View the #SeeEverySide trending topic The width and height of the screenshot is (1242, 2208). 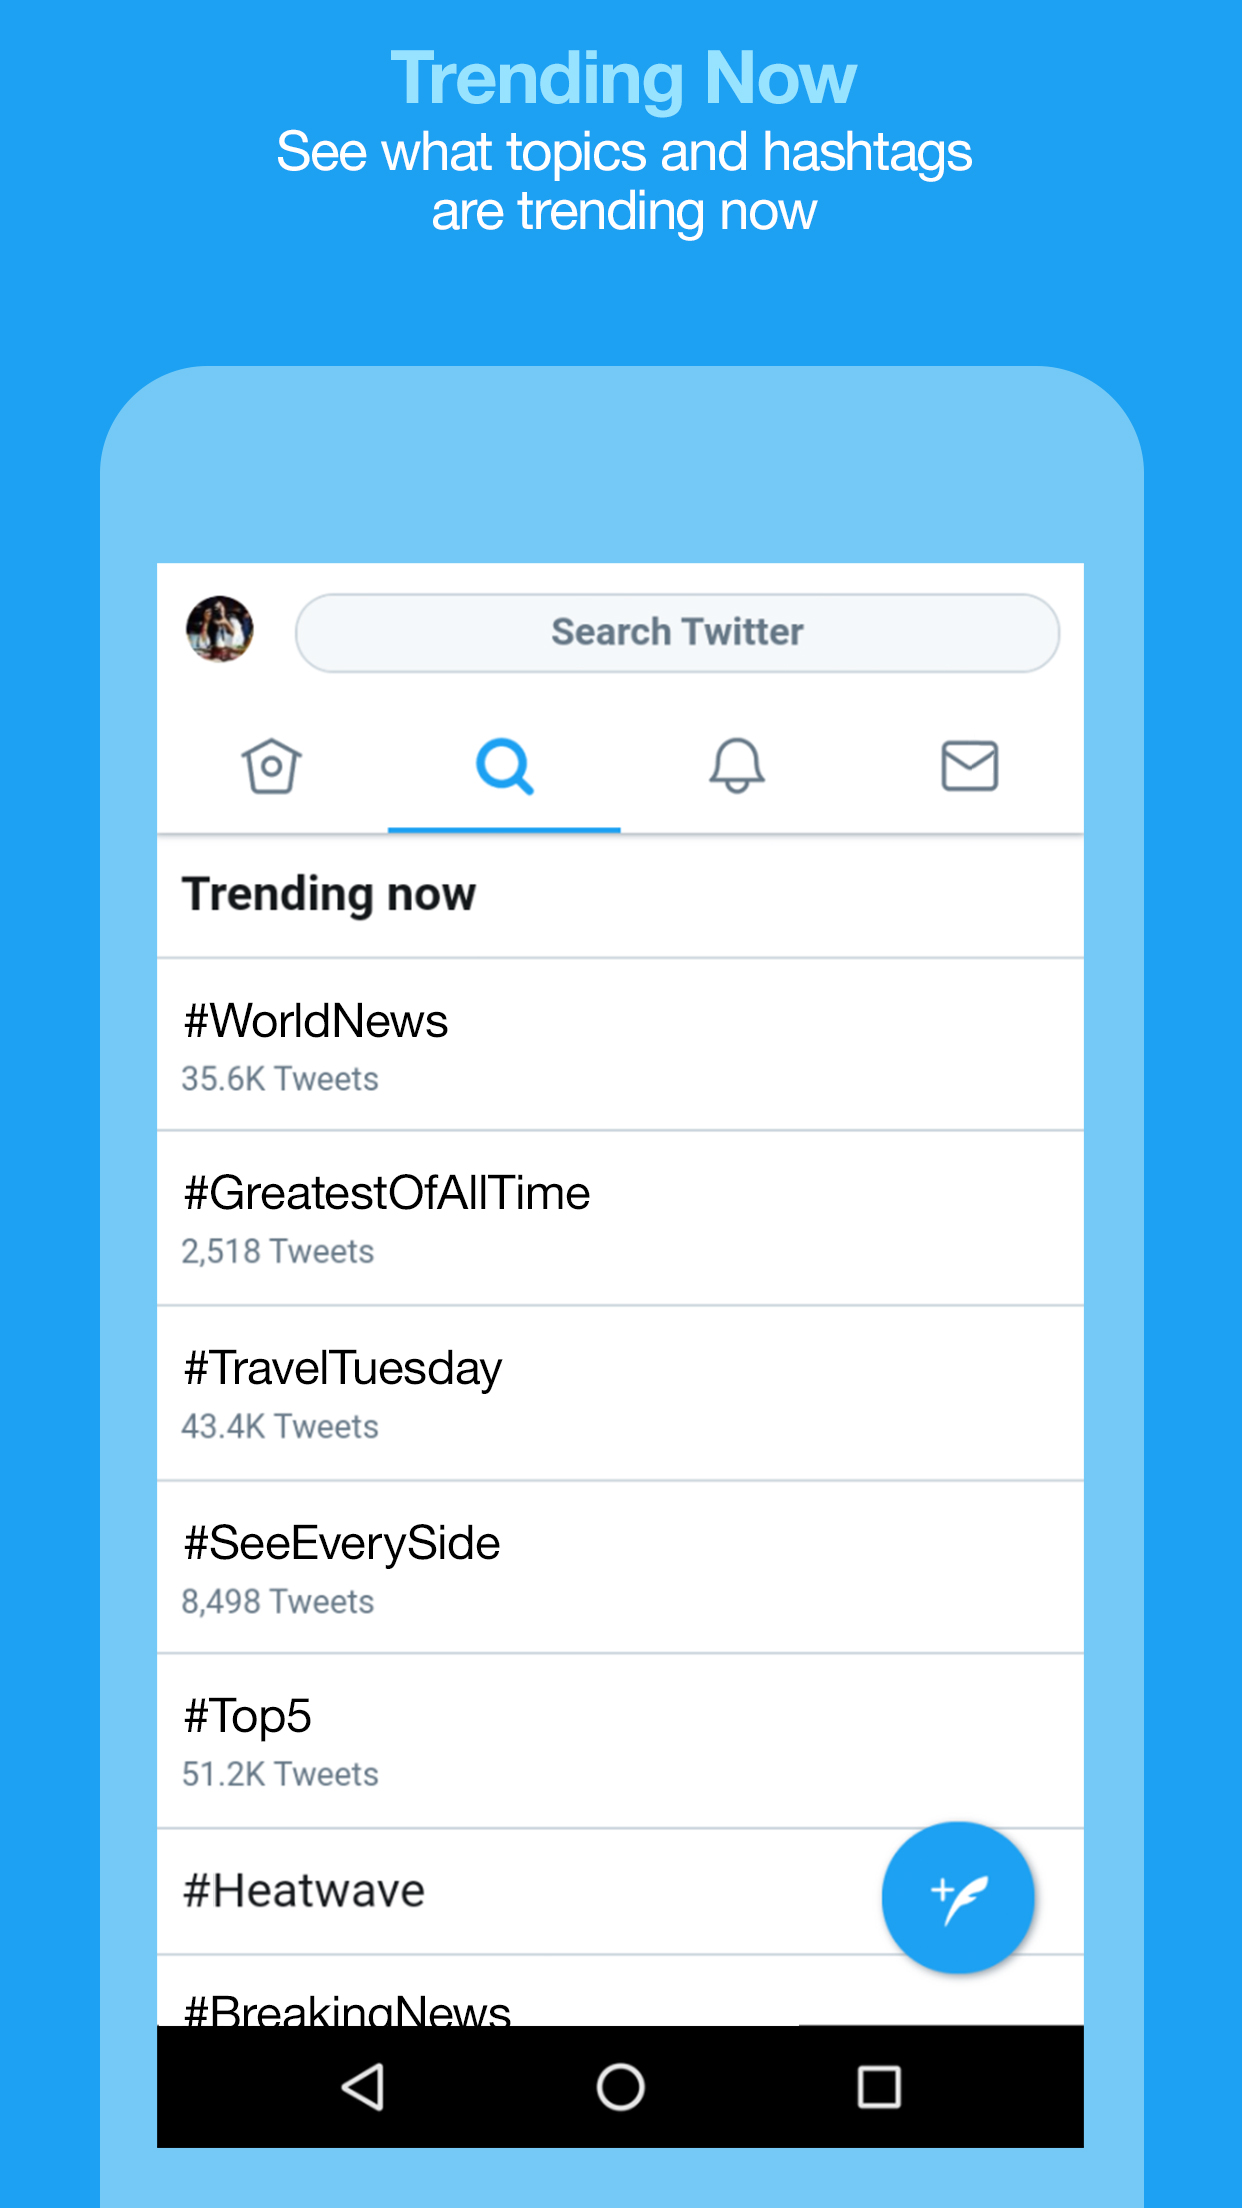click(342, 1543)
